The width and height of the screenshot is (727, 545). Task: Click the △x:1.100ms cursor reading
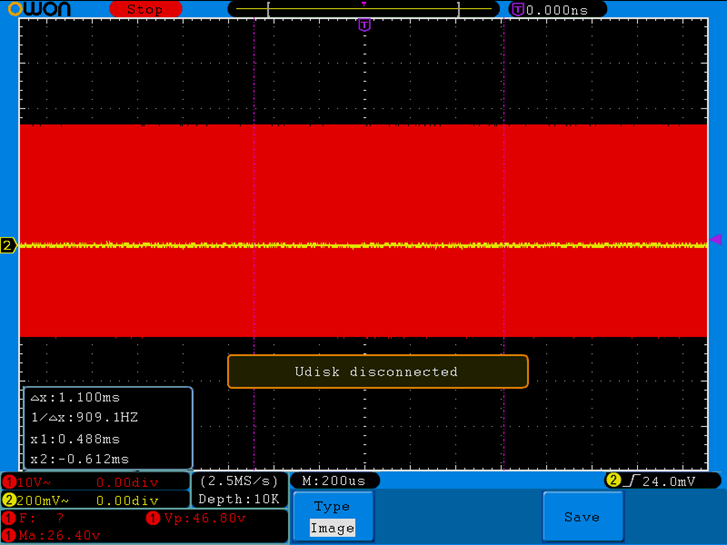[x=75, y=398]
